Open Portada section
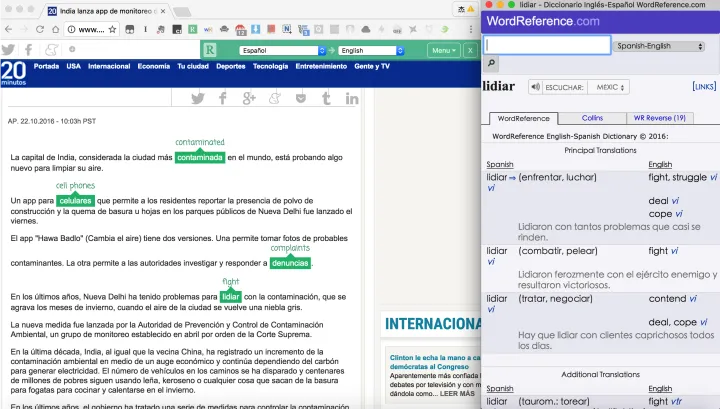 click(x=46, y=66)
